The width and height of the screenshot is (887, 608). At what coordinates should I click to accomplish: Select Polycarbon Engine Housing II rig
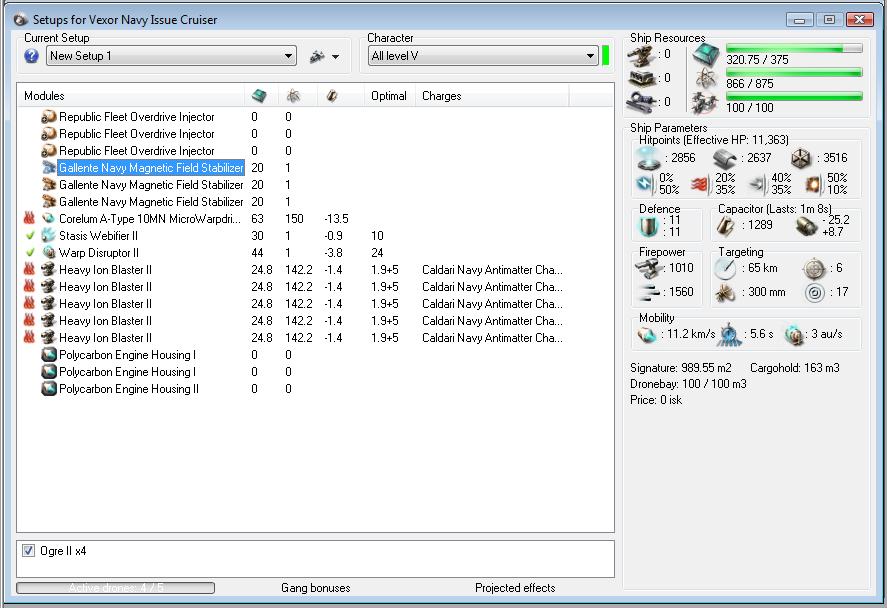pos(129,389)
